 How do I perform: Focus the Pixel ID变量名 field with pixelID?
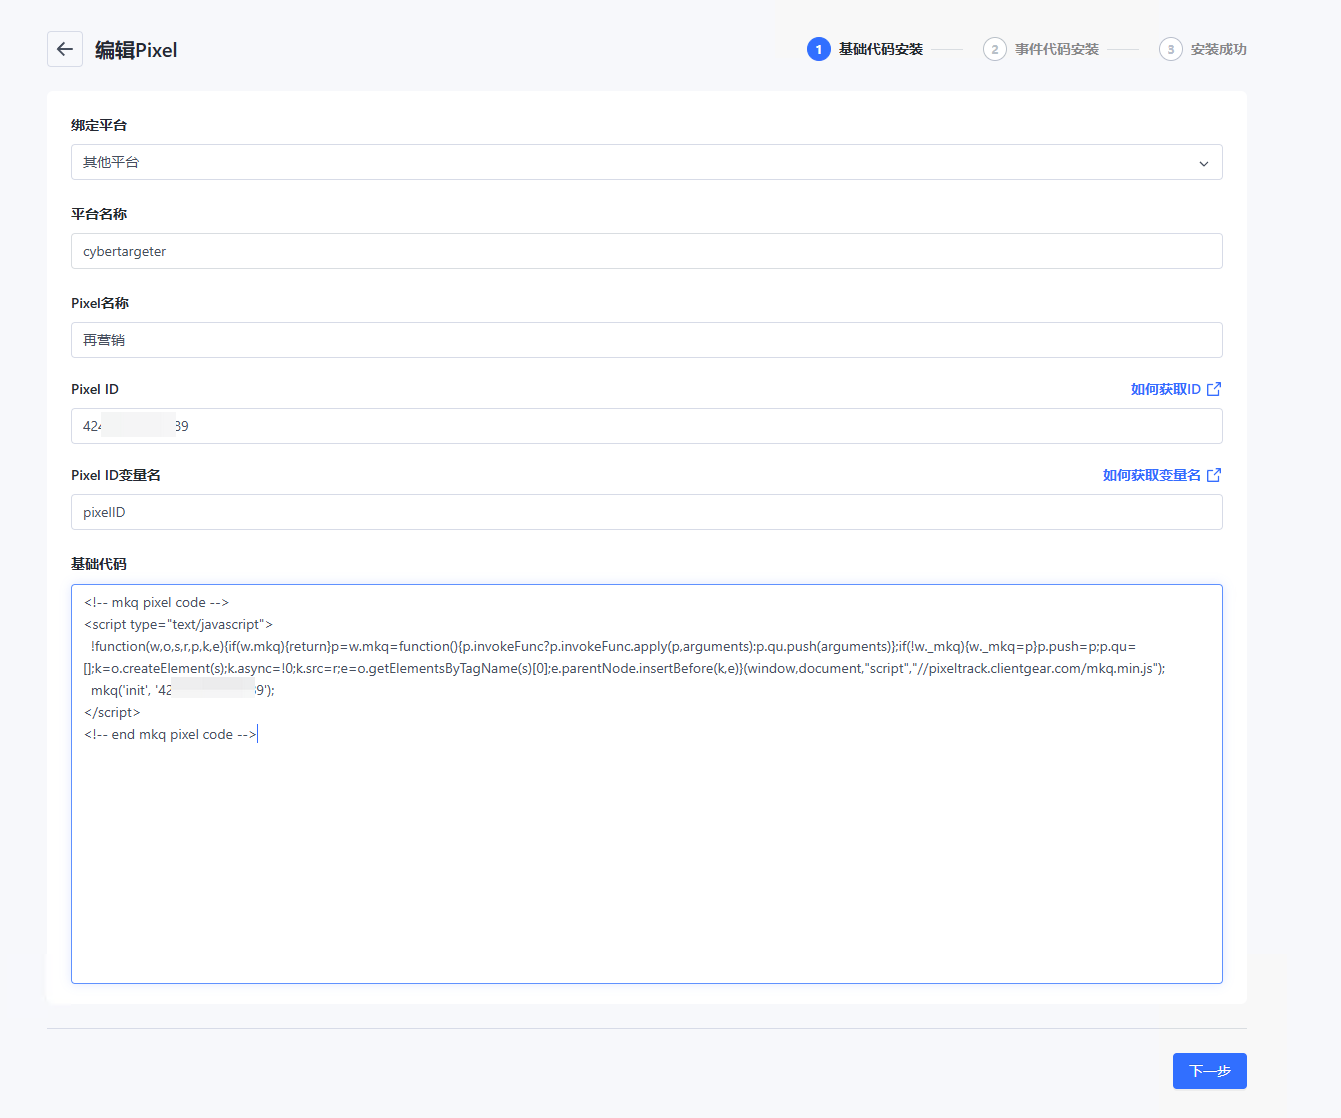[x=646, y=512]
